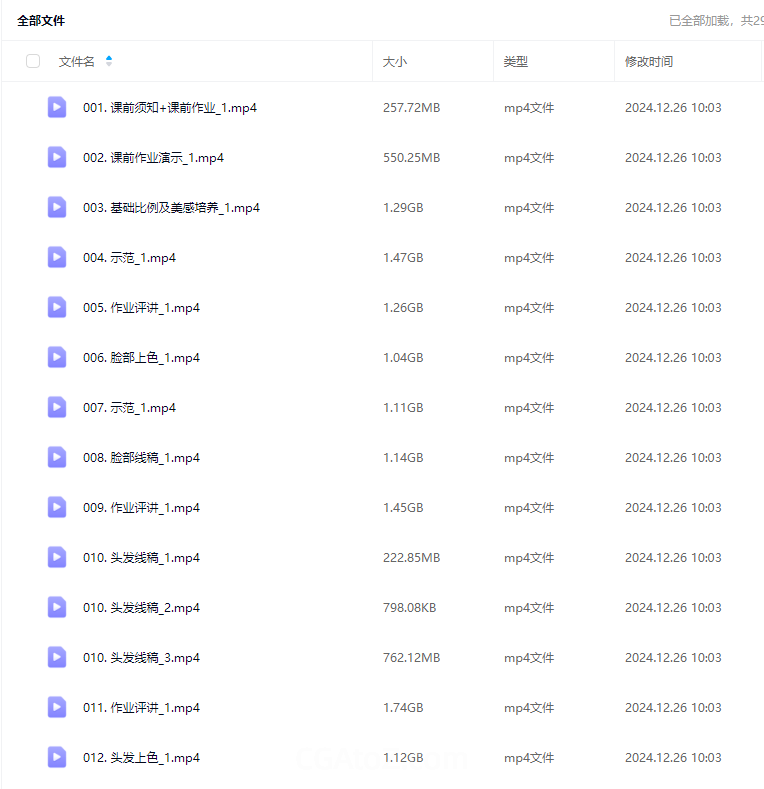Click the 类型 column header
The image size is (764, 789).
(x=516, y=62)
